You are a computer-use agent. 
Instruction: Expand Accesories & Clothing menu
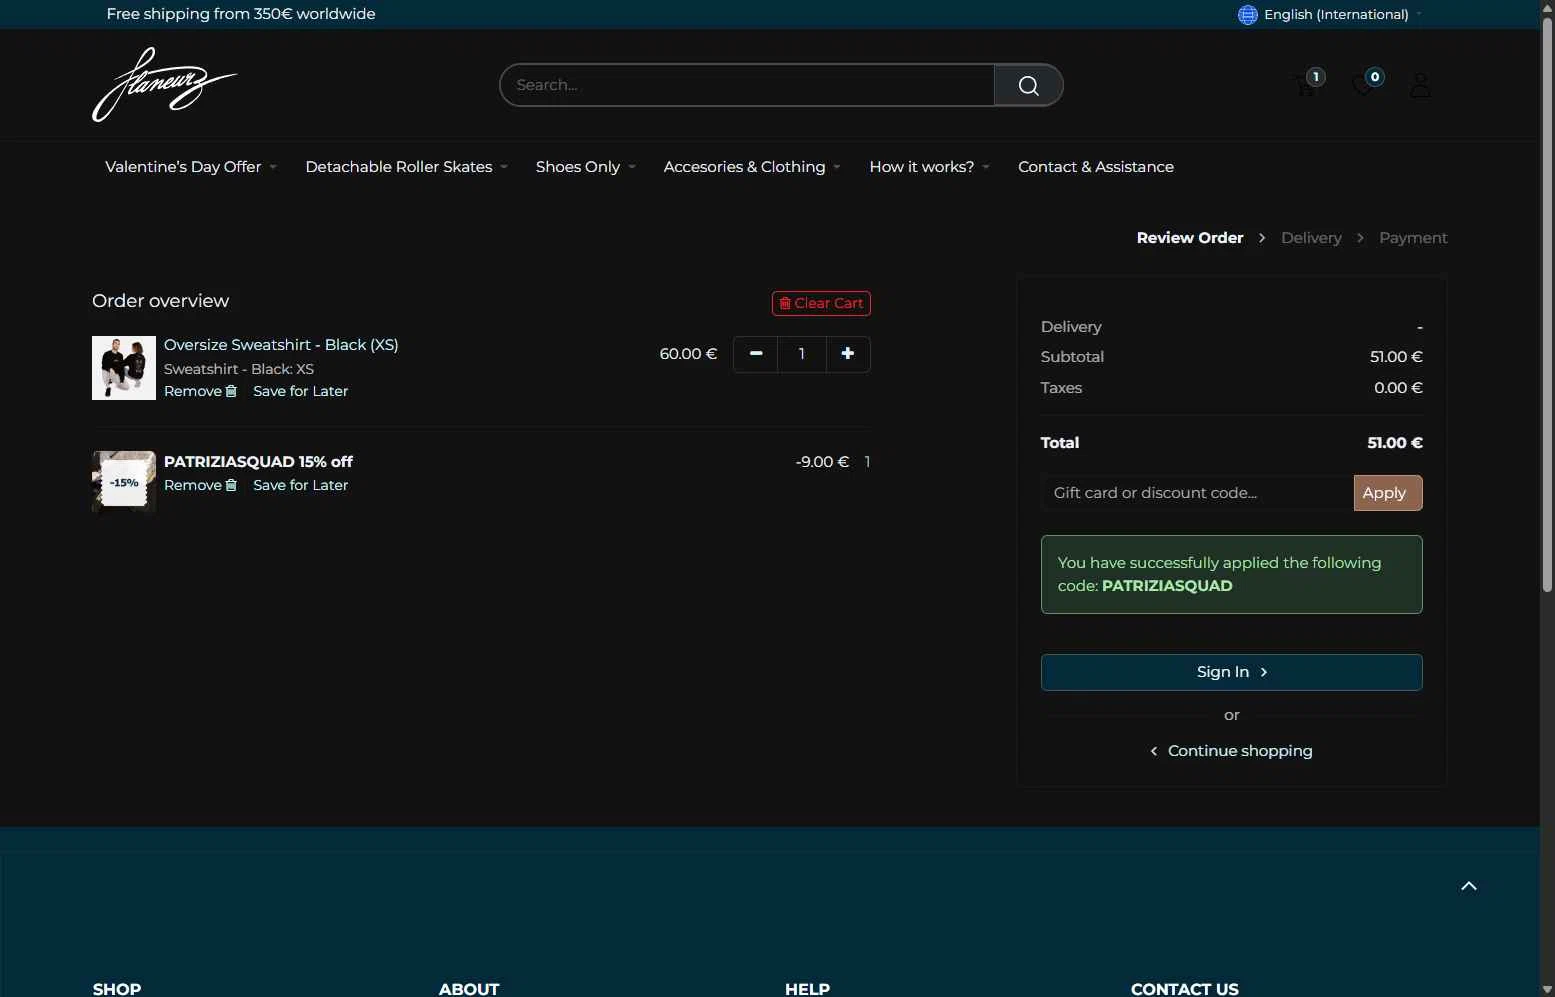tap(752, 167)
